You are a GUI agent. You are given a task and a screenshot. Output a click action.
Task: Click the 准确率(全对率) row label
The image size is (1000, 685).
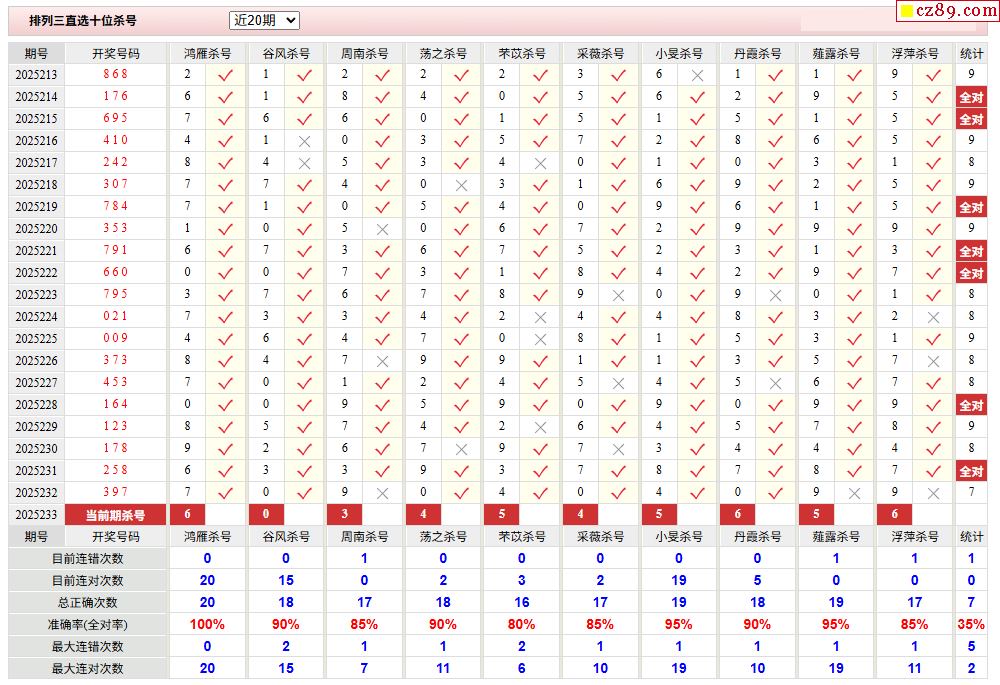pos(87,624)
